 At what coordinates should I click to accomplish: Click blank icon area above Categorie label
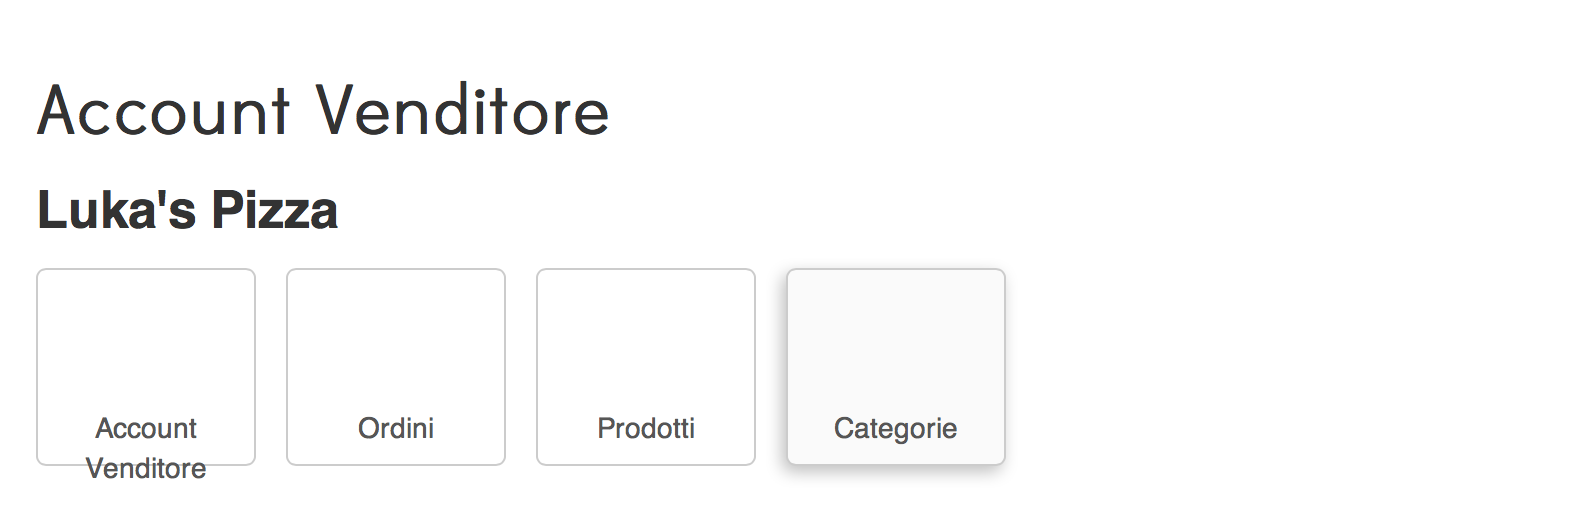[896, 335]
